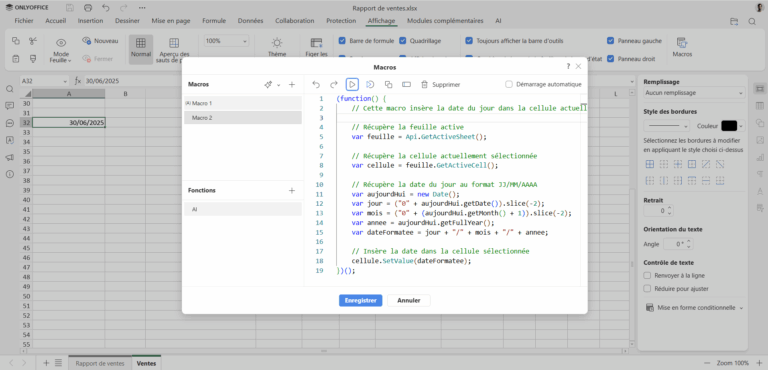This screenshot has width=768, height=370.
Task: Uncheck the Panneau droit checkbox
Action: pyautogui.click(x=610, y=59)
